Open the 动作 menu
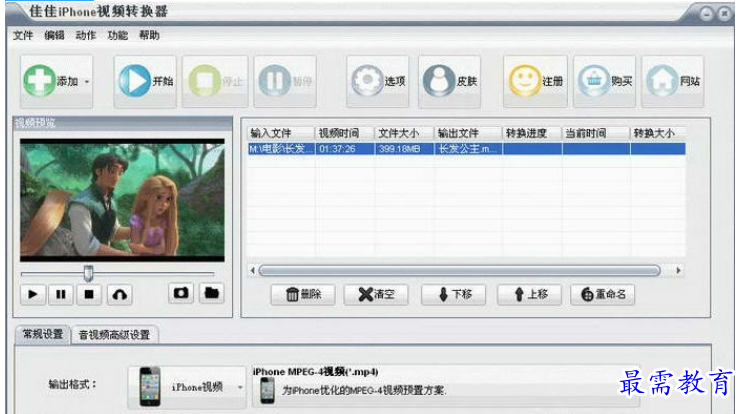 click(86, 35)
